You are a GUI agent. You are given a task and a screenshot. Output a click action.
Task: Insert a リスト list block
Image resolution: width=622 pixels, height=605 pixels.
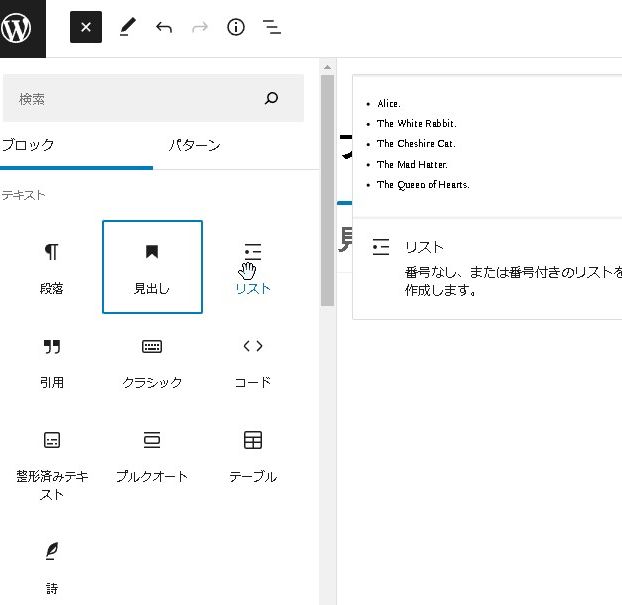tap(253, 267)
